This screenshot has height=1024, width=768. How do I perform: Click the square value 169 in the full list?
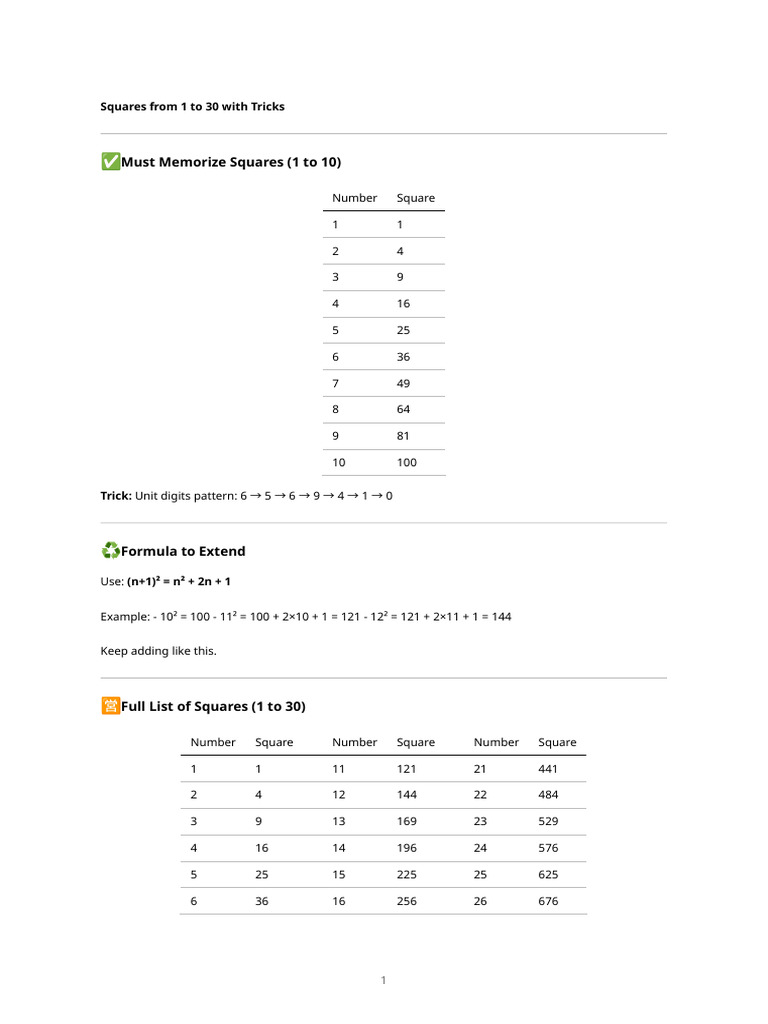point(407,821)
